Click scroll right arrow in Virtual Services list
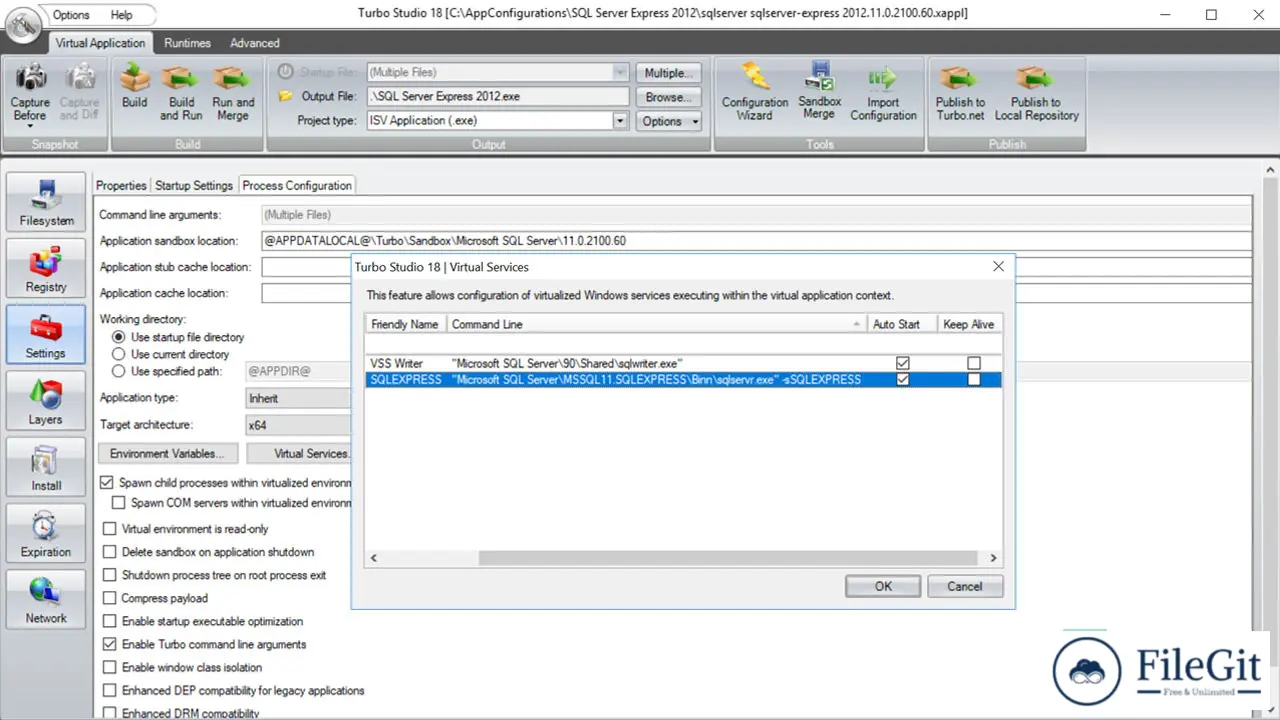Image resolution: width=1280 pixels, height=720 pixels. click(993, 558)
